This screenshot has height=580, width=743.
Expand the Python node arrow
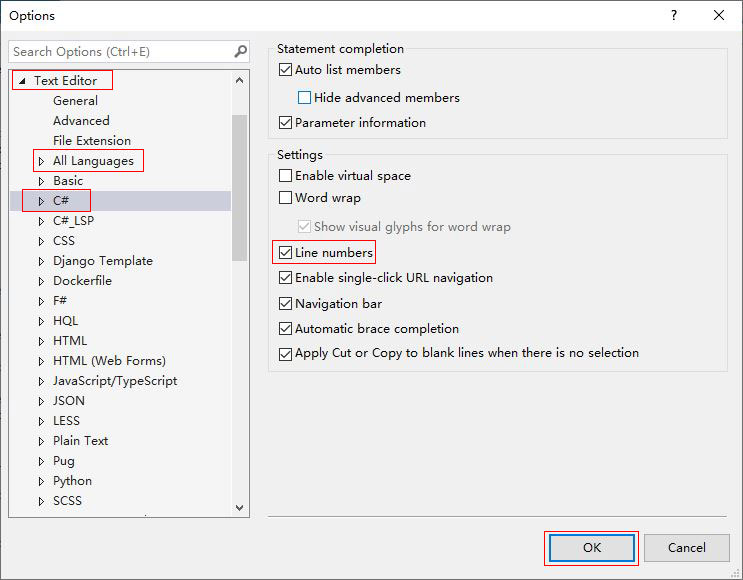pos(41,481)
